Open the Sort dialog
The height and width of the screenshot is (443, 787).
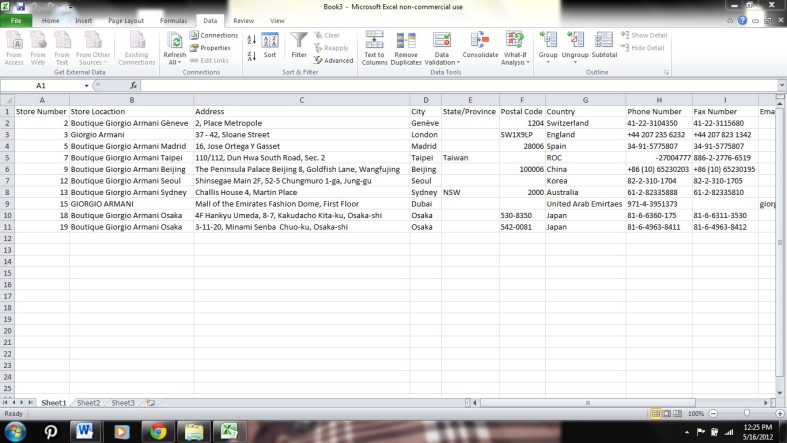pos(270,46)
